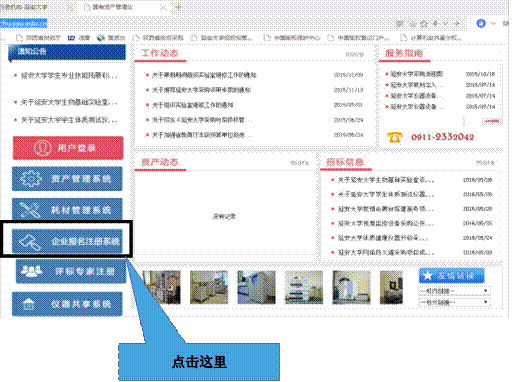
Task: Open the 校内链接 dropdown
Action: 454,291
